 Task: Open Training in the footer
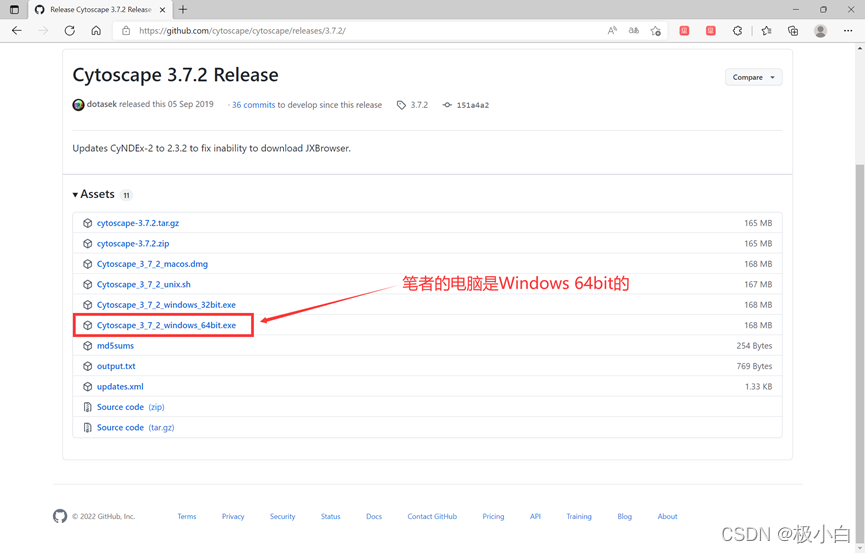(579, 517)
